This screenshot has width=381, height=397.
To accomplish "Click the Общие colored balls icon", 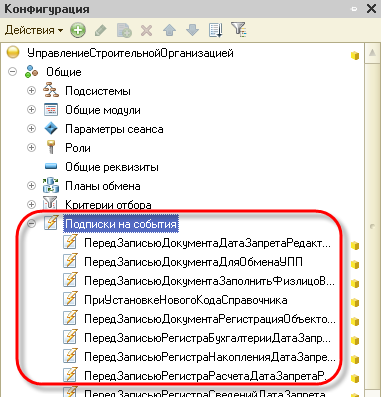I will tap(32, 72).
